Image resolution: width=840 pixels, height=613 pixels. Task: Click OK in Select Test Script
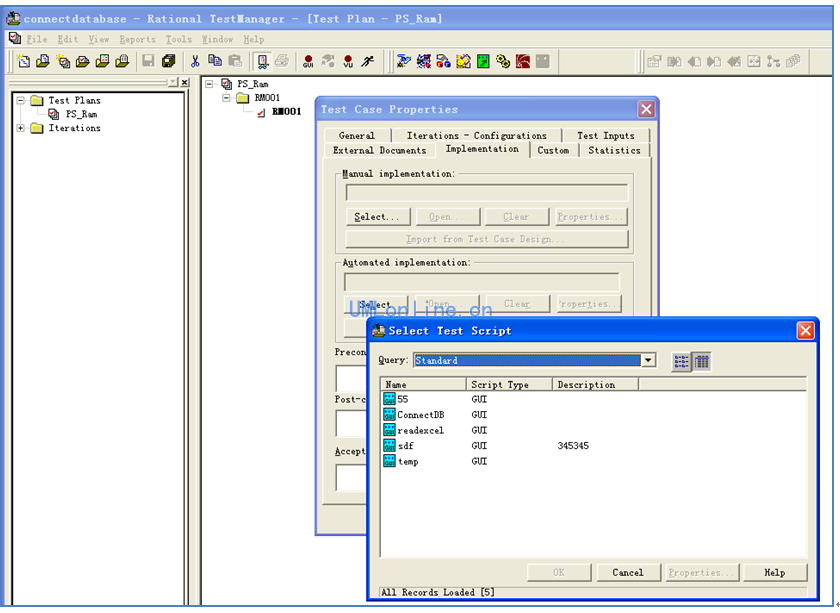coord(559,572)
